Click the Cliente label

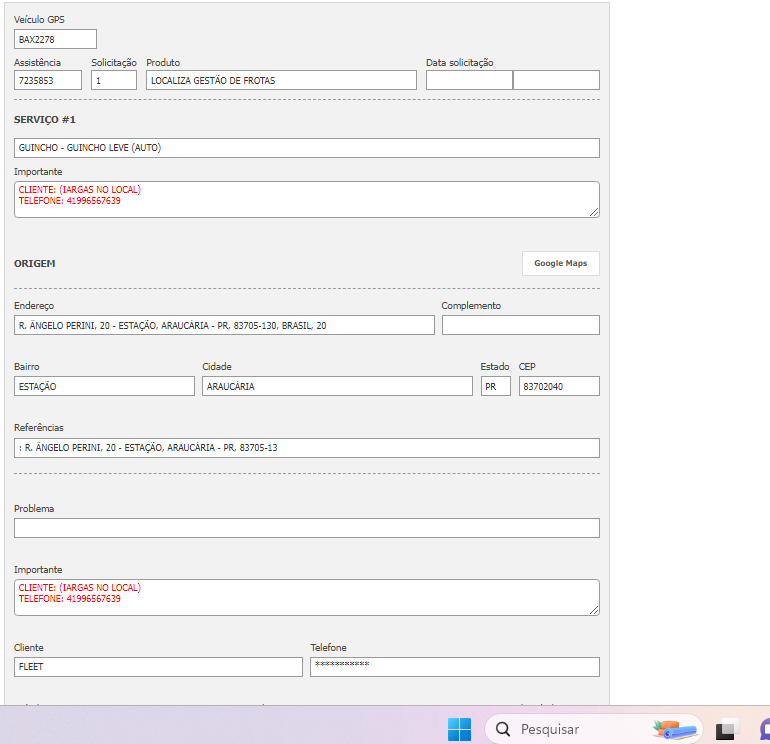tap(28, 647)
